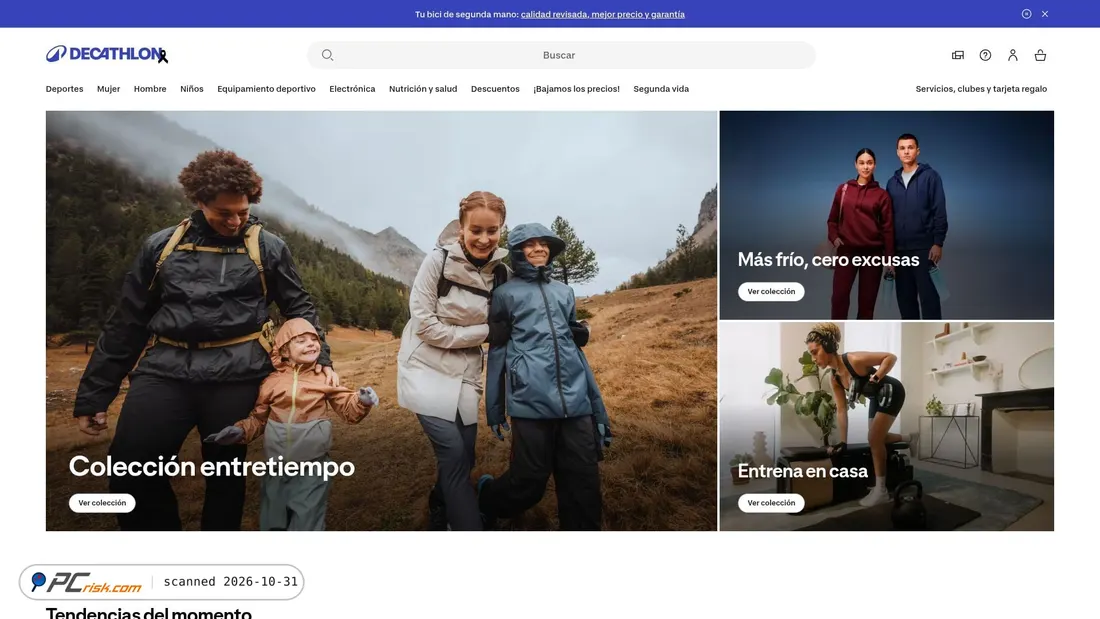Open the Electrónica menu
1100x619 pixels.
click(x=352, y=89)
